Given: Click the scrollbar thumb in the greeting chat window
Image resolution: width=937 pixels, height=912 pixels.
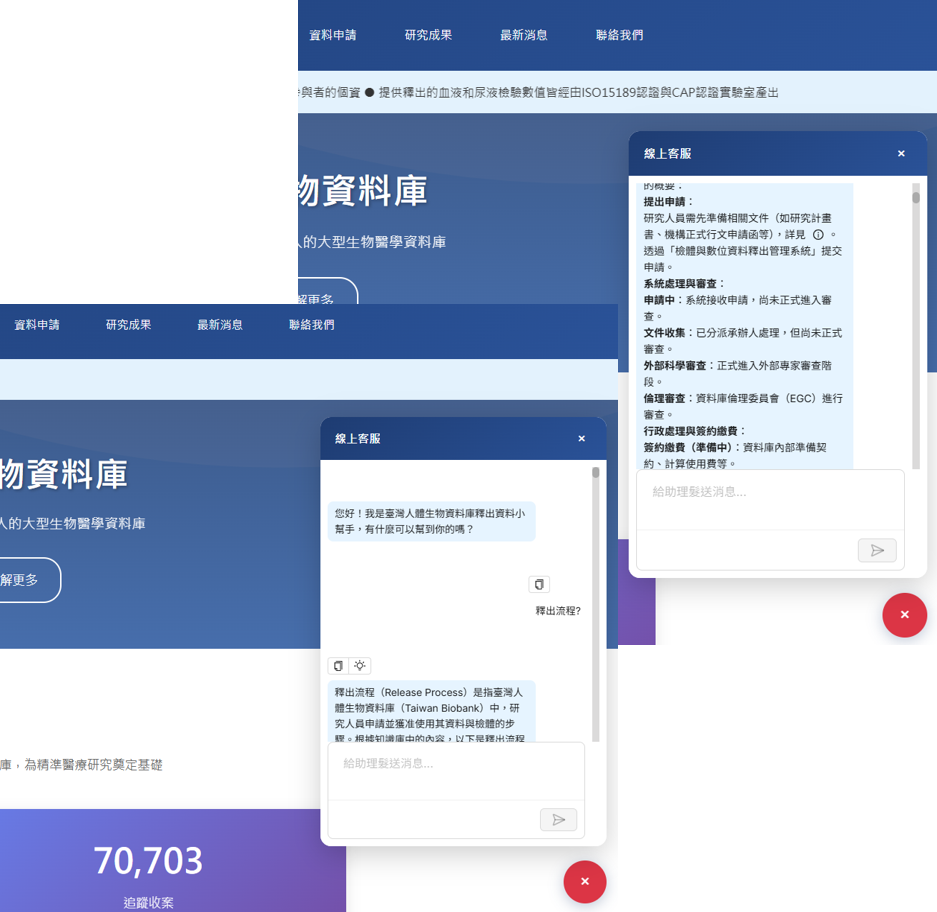Looking at the screenshot, I should tap(596, 473).
